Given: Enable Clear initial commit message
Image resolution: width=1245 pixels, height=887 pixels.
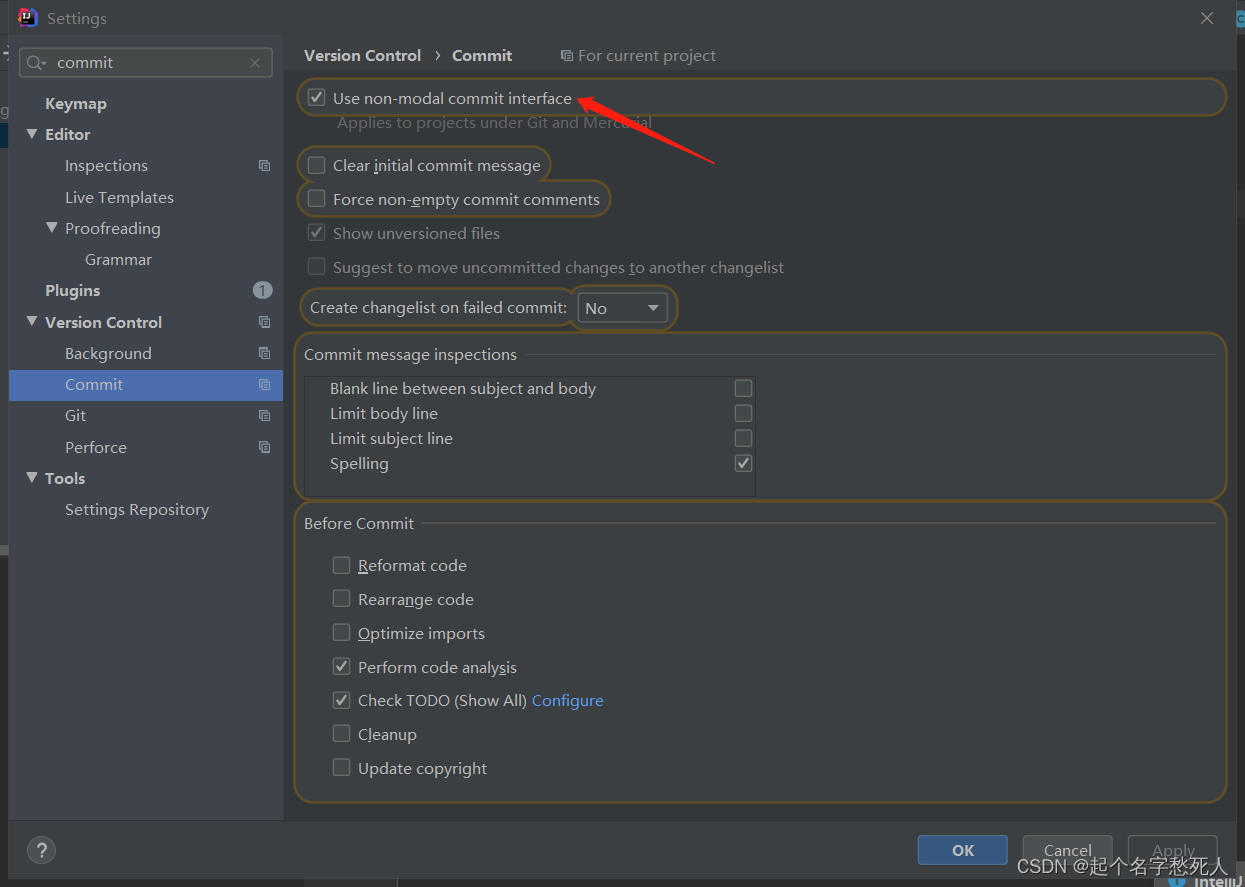Looking at the screenshot, I should 317,165.
